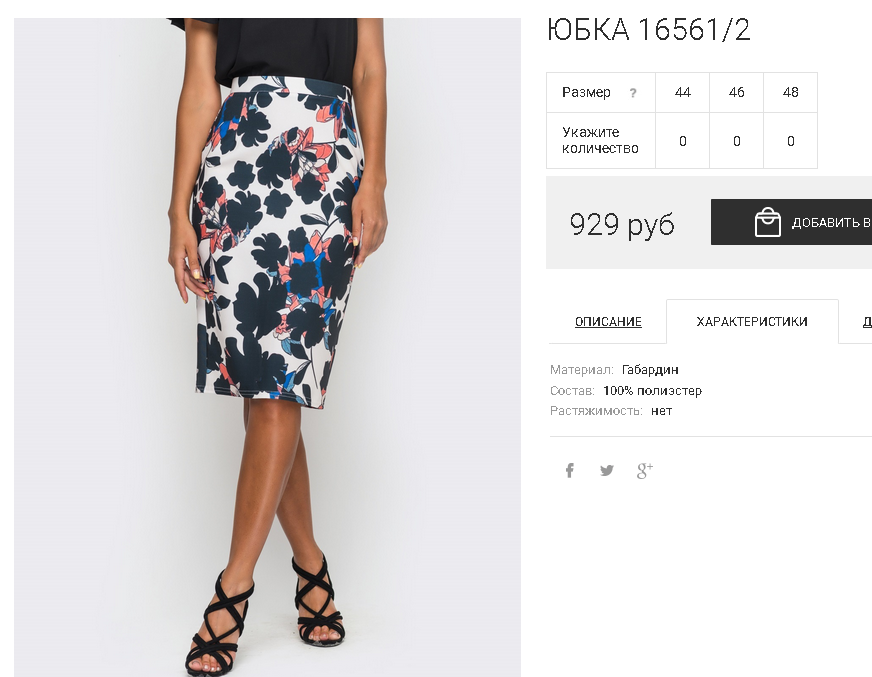Click the skirt product photo
This screenshot has height=677, width=872.
tap(267, 347)
